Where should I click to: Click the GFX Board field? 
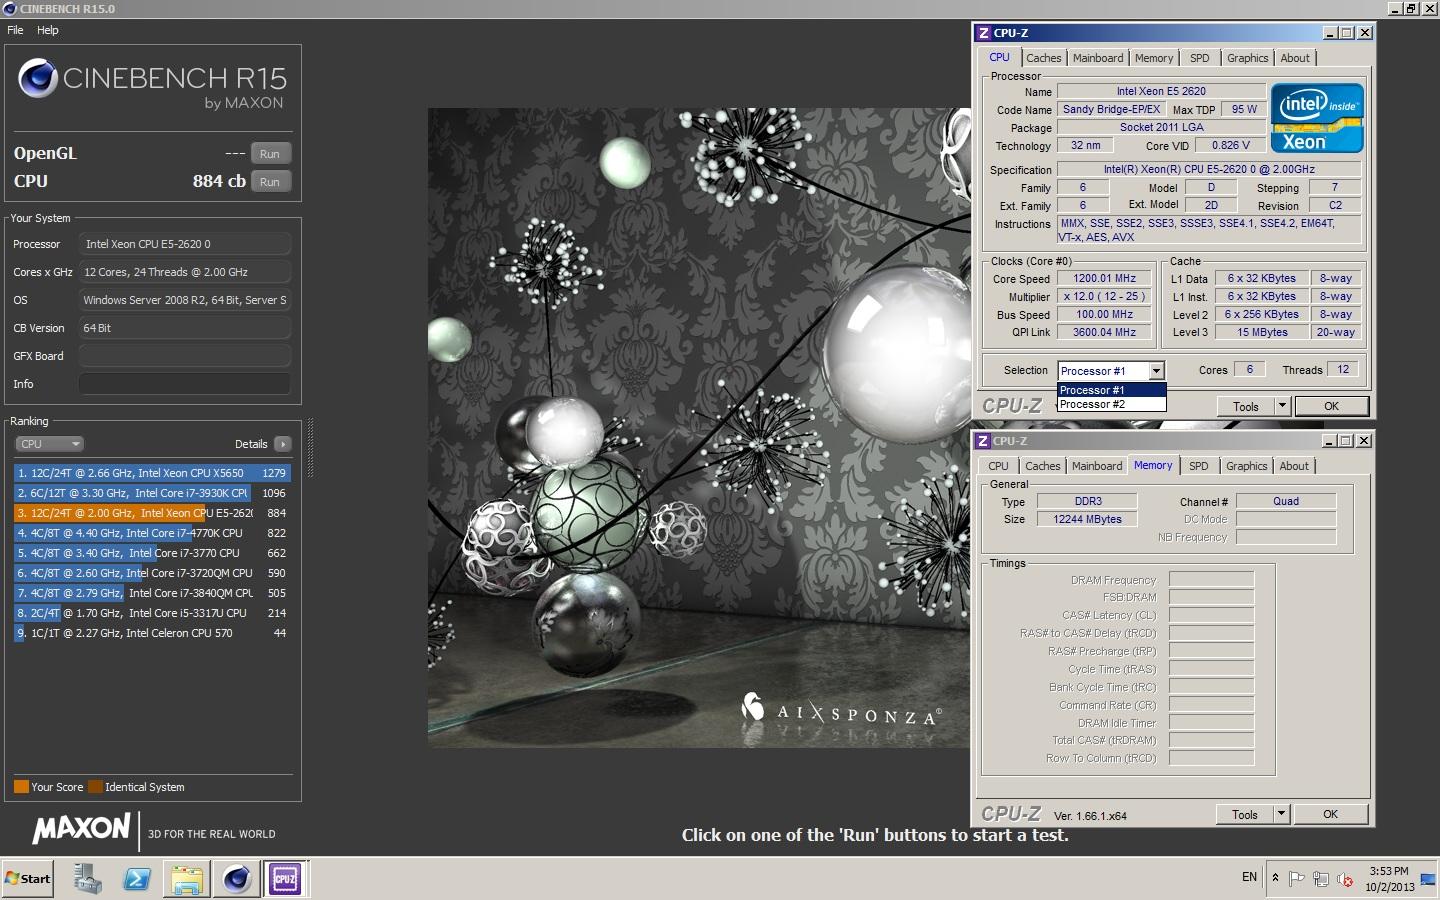[185, 356]
